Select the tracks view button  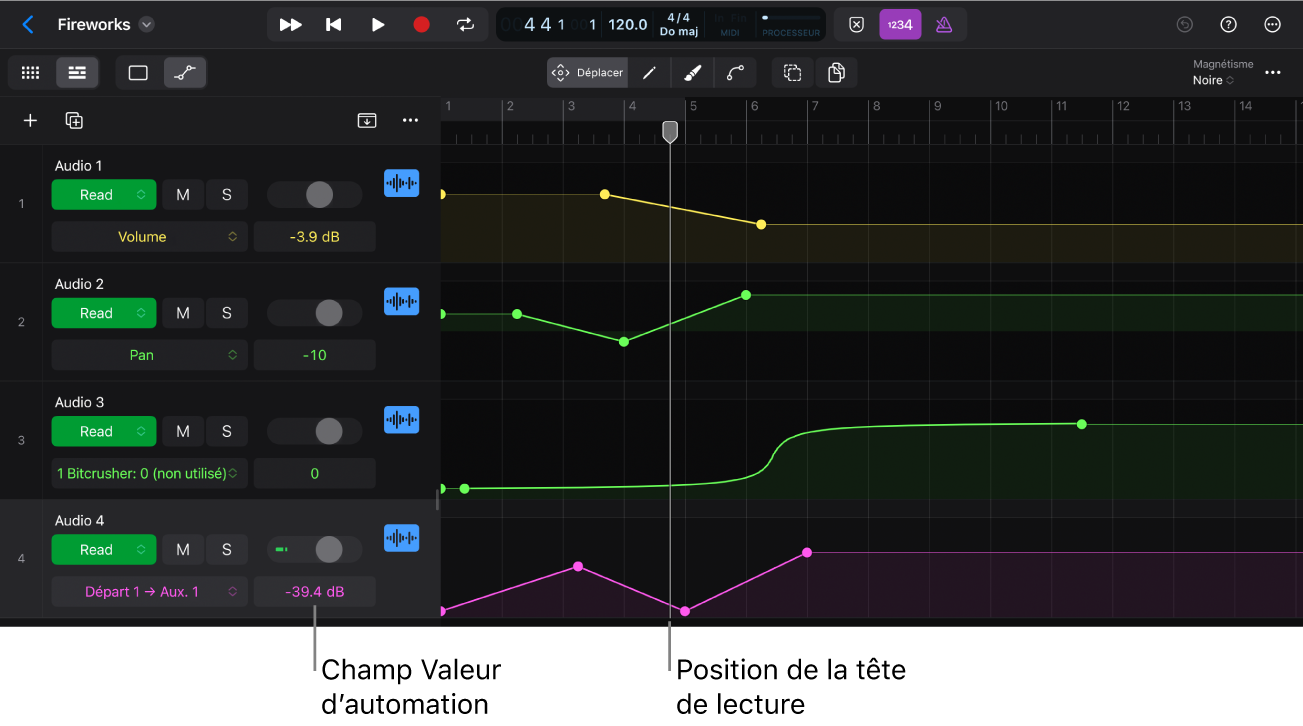77,73
